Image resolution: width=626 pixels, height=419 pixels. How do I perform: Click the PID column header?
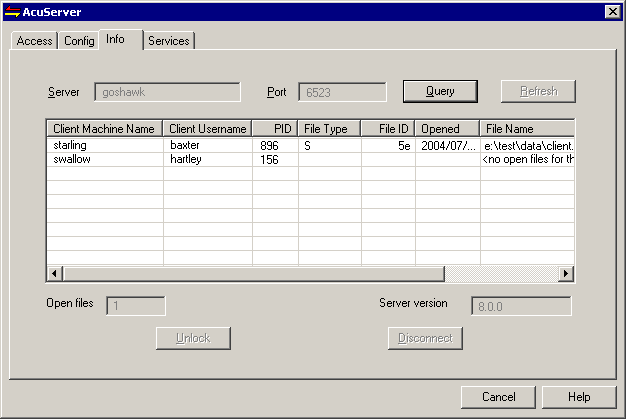(x=275, y=129)
